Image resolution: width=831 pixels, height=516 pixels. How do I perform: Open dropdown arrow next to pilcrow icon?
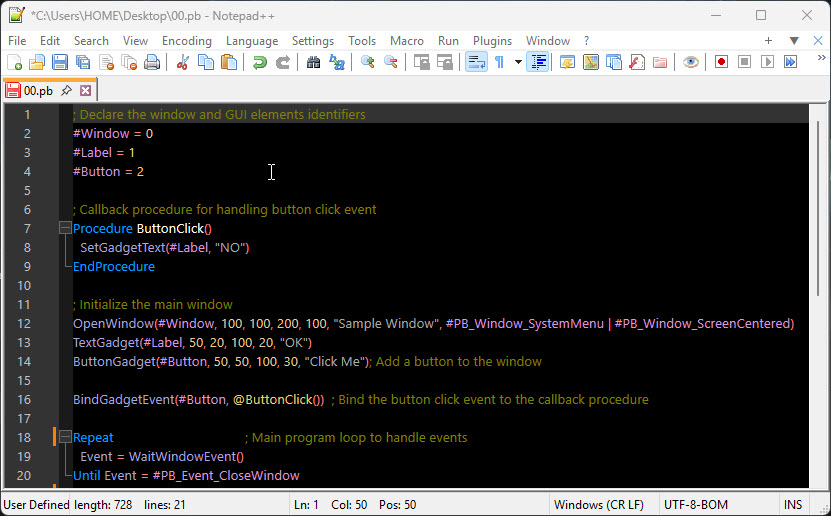(x=518, y=63)
